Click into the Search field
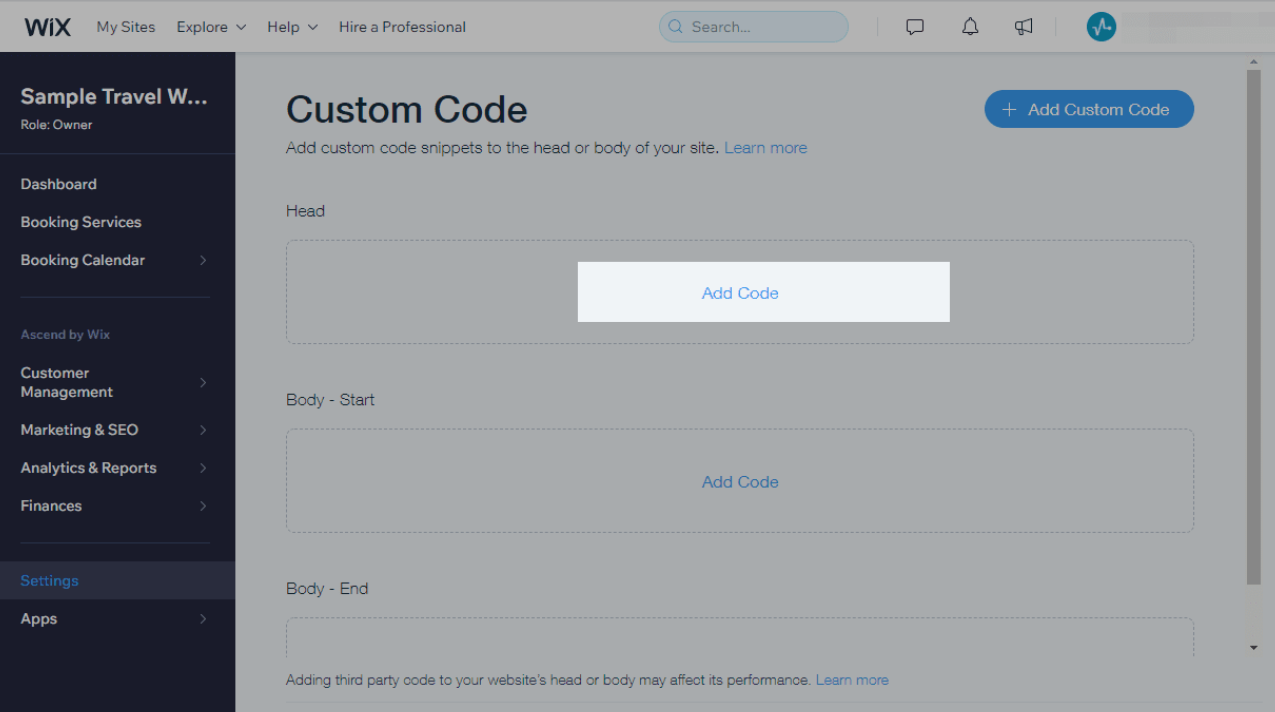This screenshot has width=1275, height=712. [762, 27]
